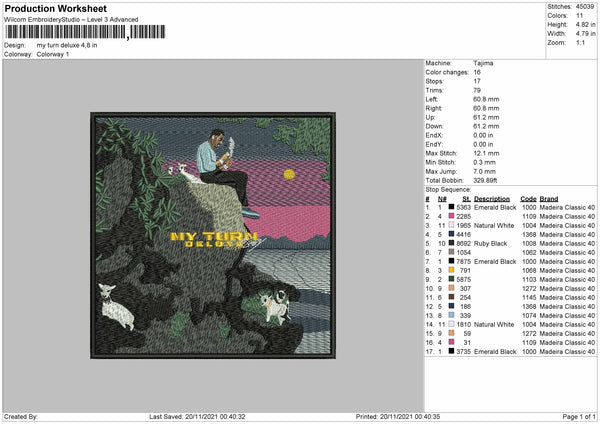Click the Max Jump value '7.0 mm'
The image size is (600, 424).
484,171
